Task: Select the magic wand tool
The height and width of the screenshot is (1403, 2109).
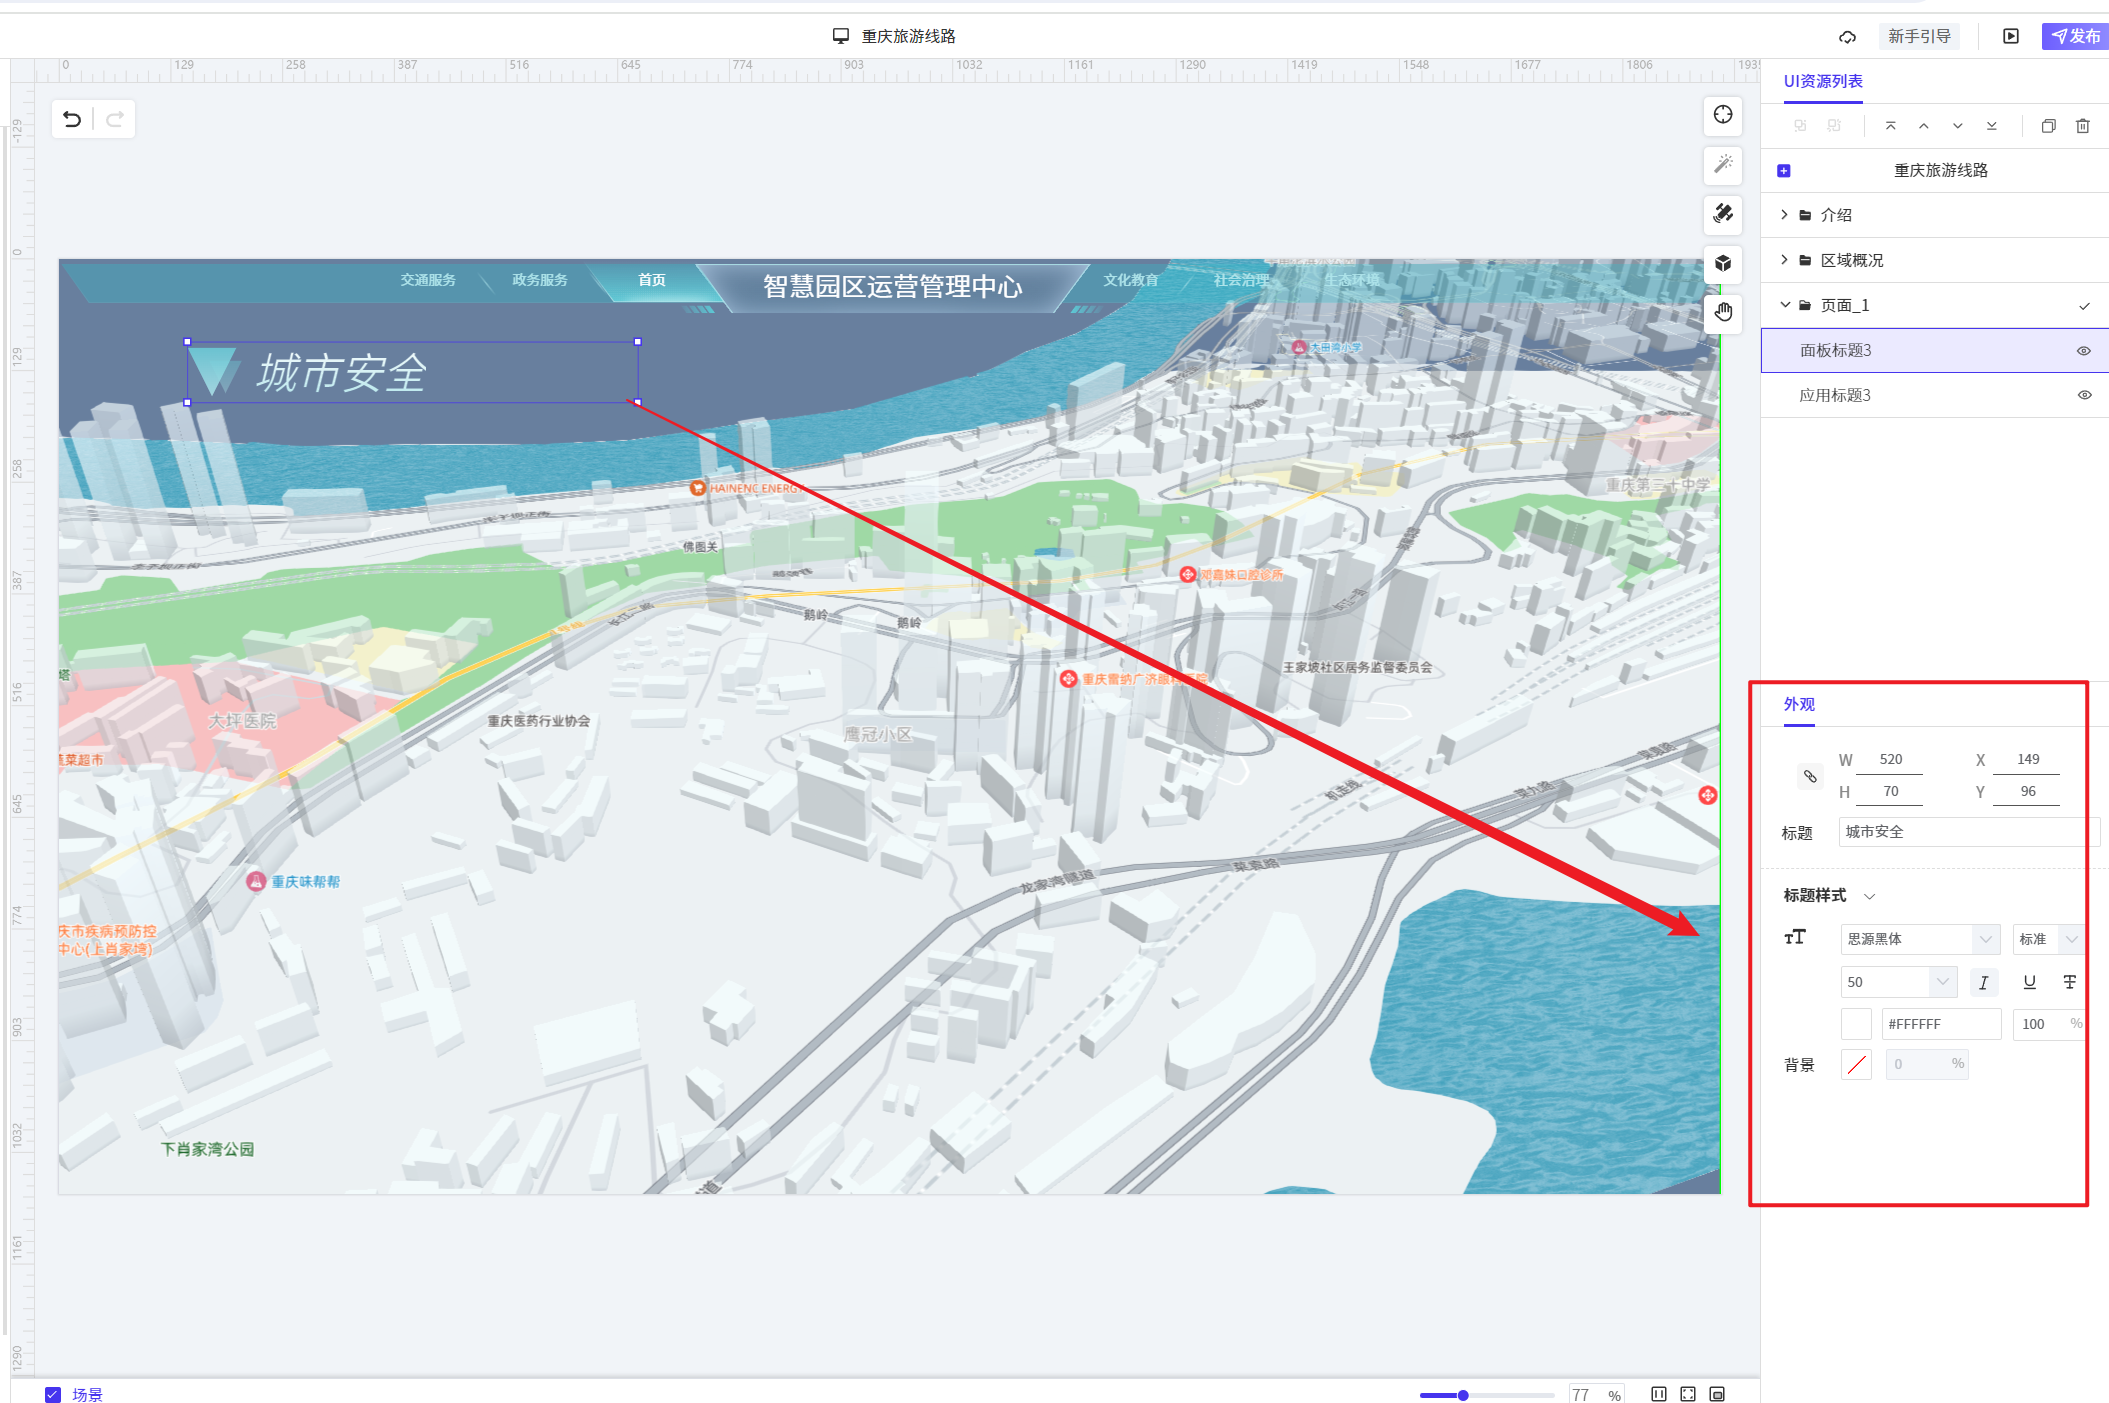Action: (x=1723, y=164)
